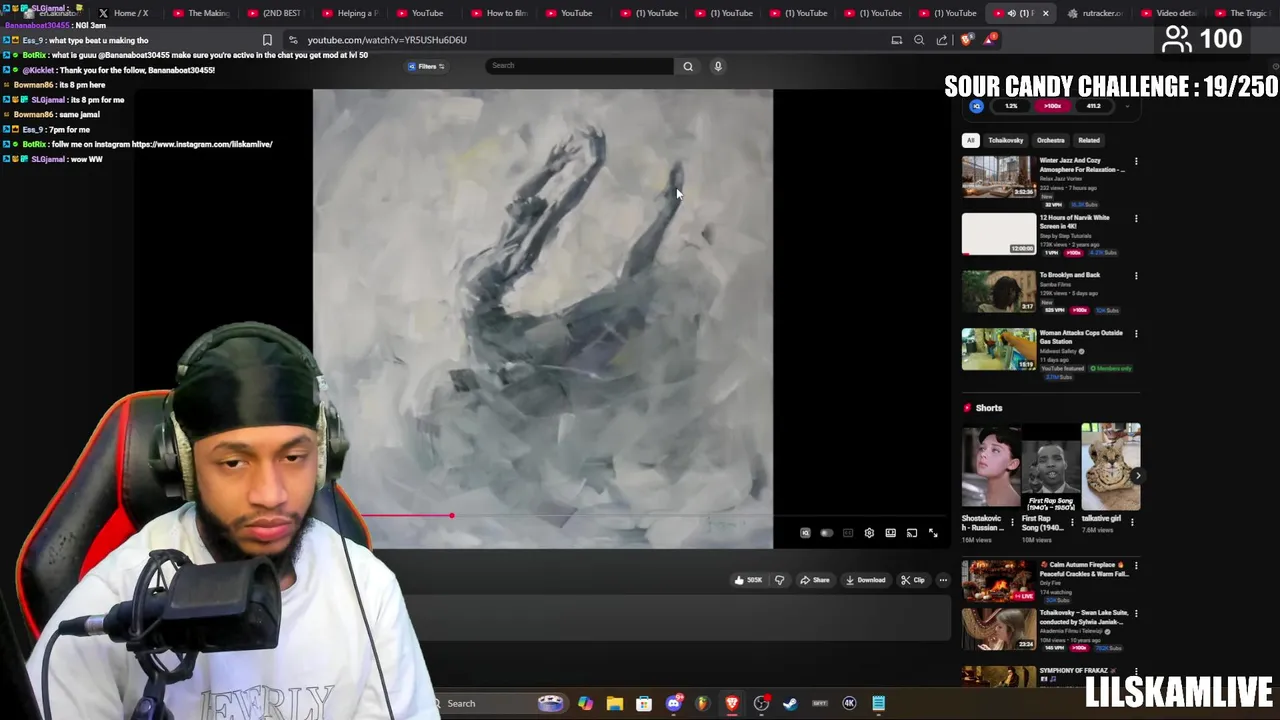Click the blue IQ icon in stats bar
The image size is (1280, 720).
(x=977, y=106)
